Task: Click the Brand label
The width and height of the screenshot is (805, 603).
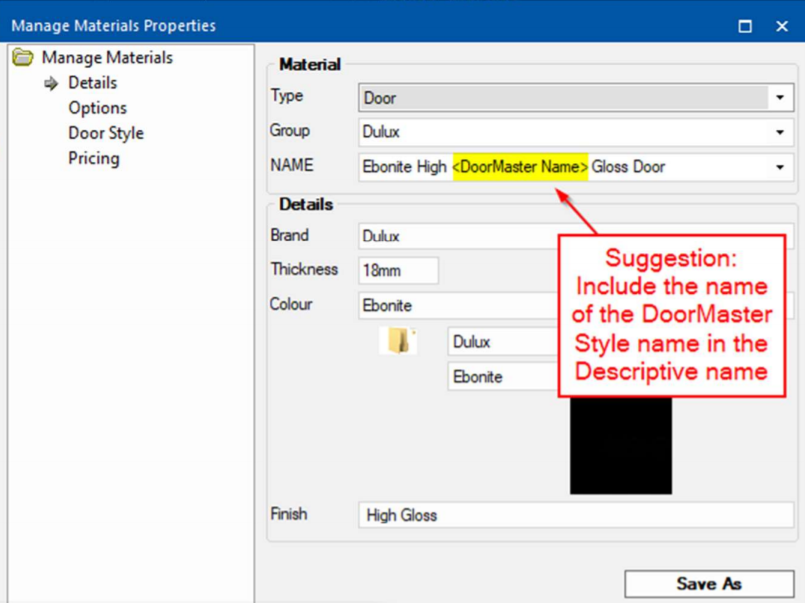Action: pyautogui.click(x=290, y=235)
